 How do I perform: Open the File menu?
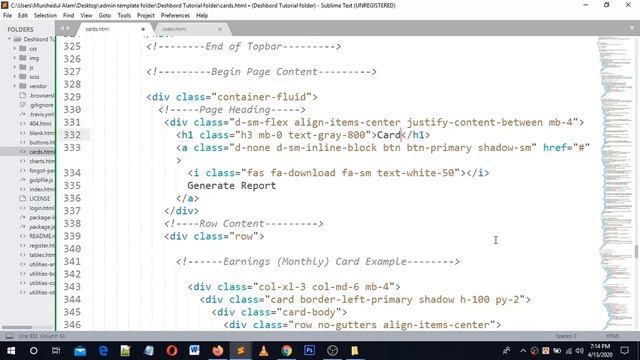click(x=7, y=16)
